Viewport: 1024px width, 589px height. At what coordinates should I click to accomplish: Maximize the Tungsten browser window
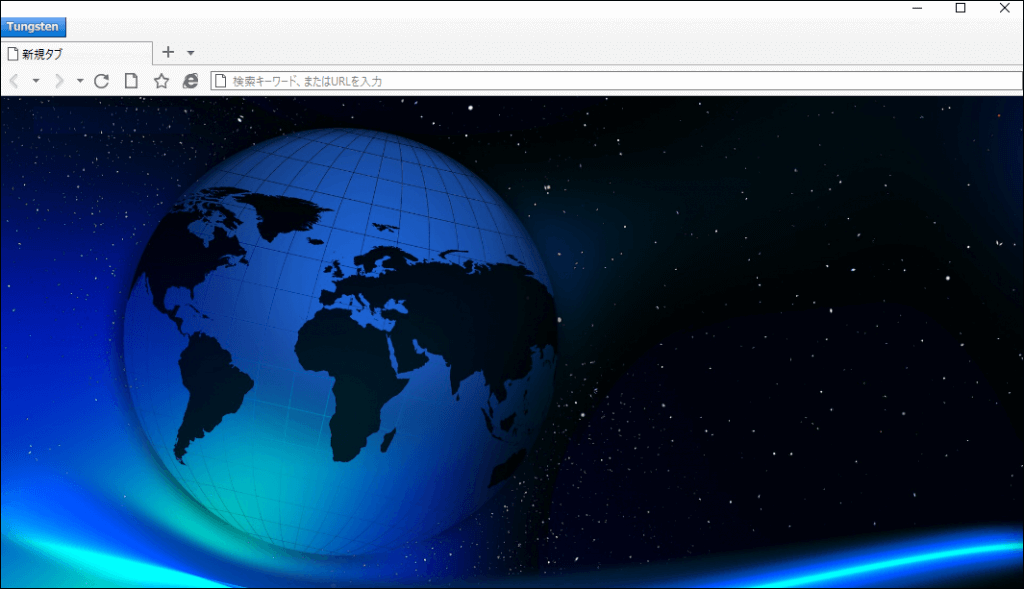961,8
